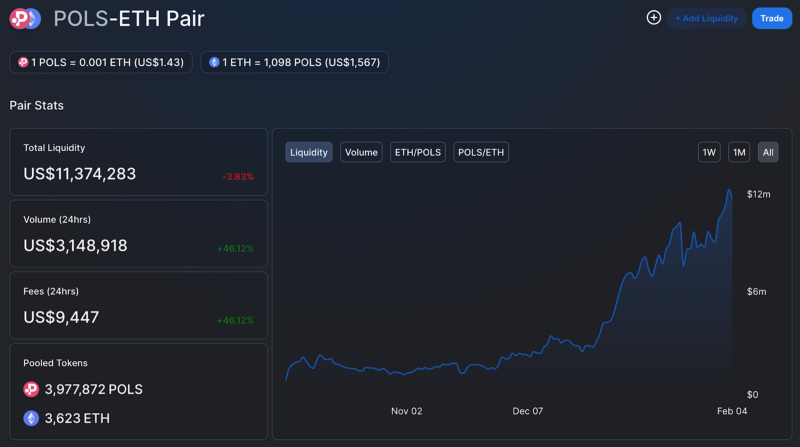
Task: Click the liquidity chart line peak
Action: click(729, 190)
